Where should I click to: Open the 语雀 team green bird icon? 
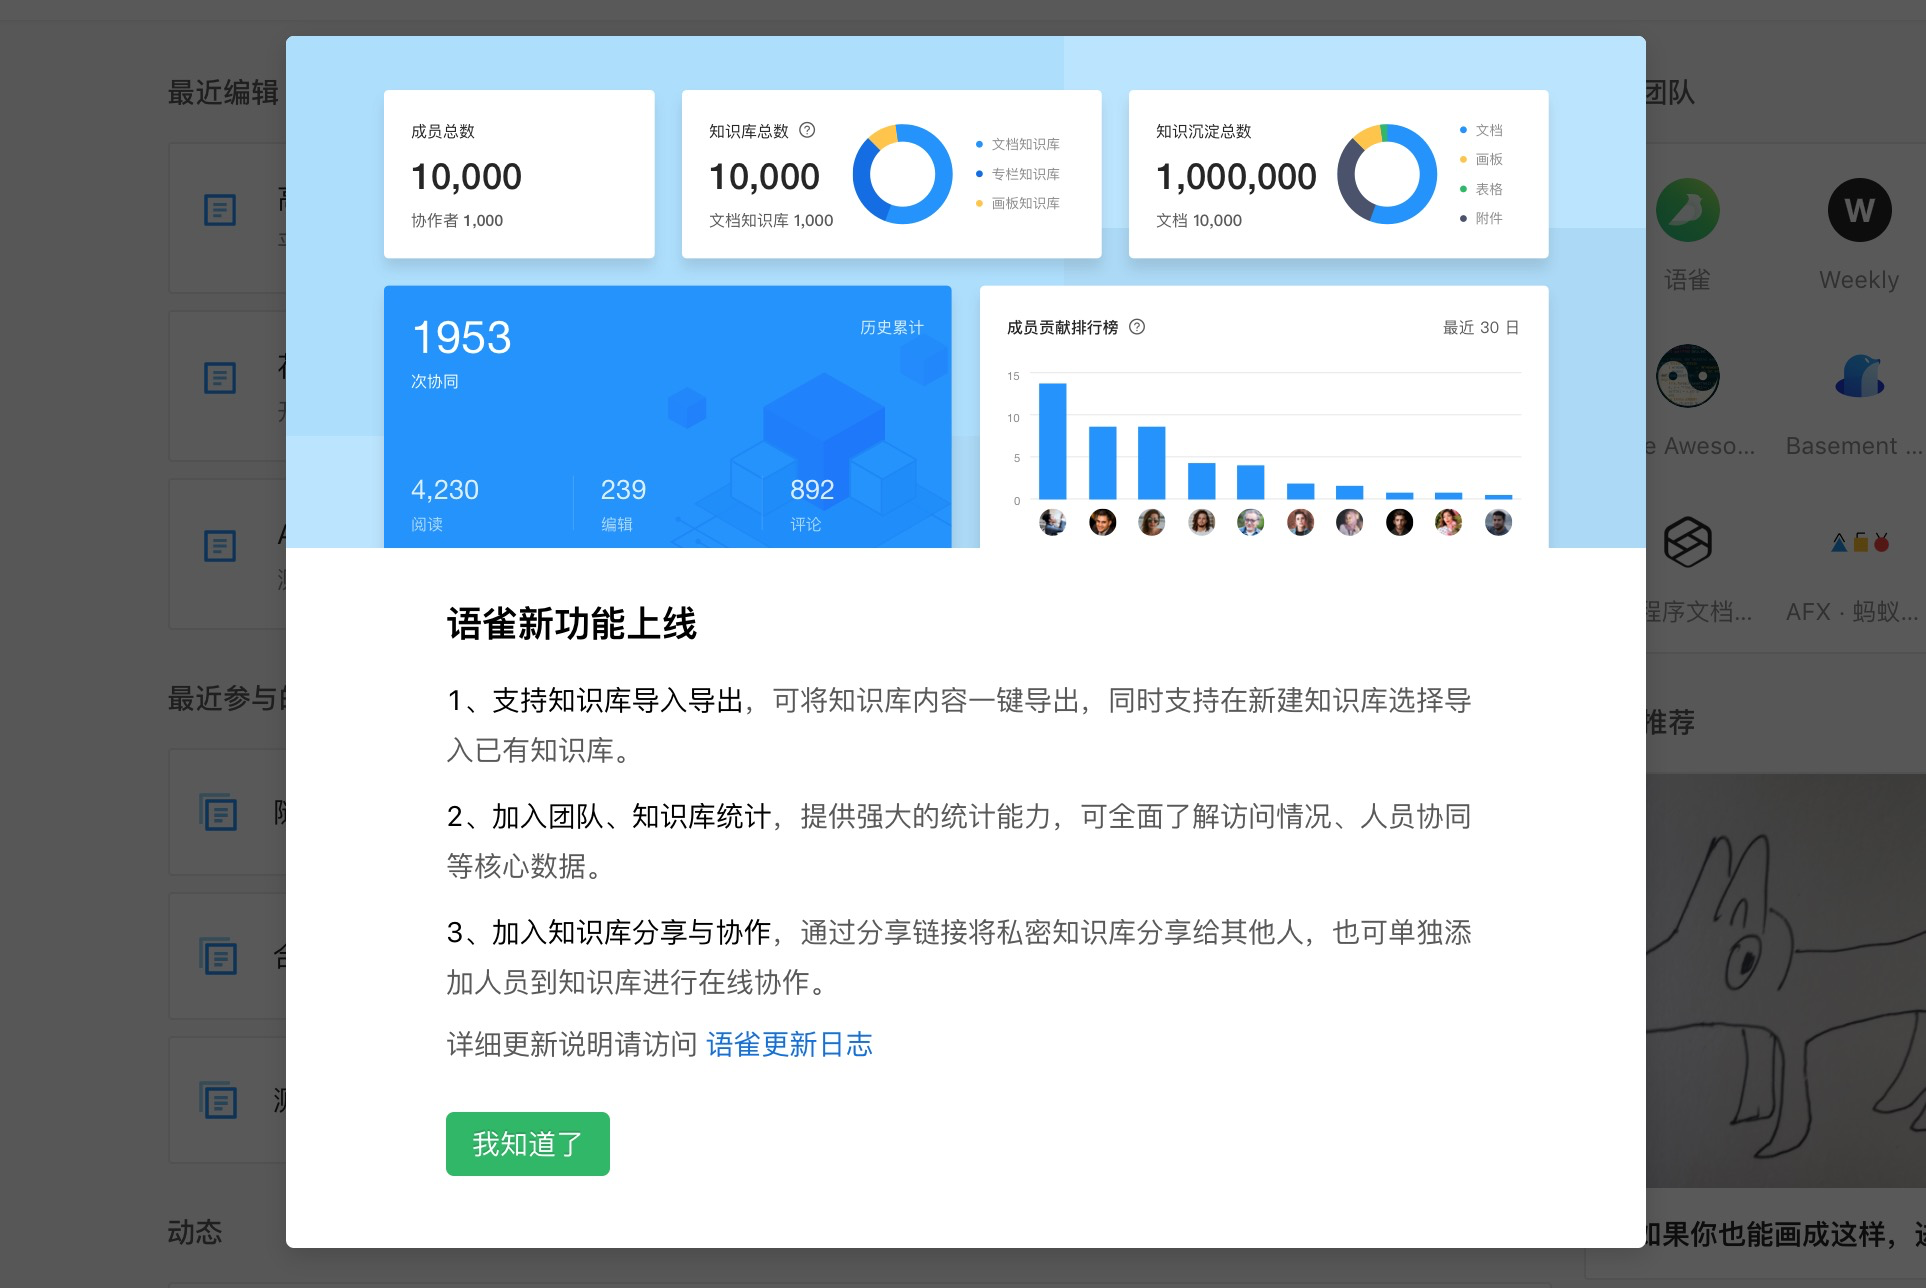click(x=1687, y=210)
